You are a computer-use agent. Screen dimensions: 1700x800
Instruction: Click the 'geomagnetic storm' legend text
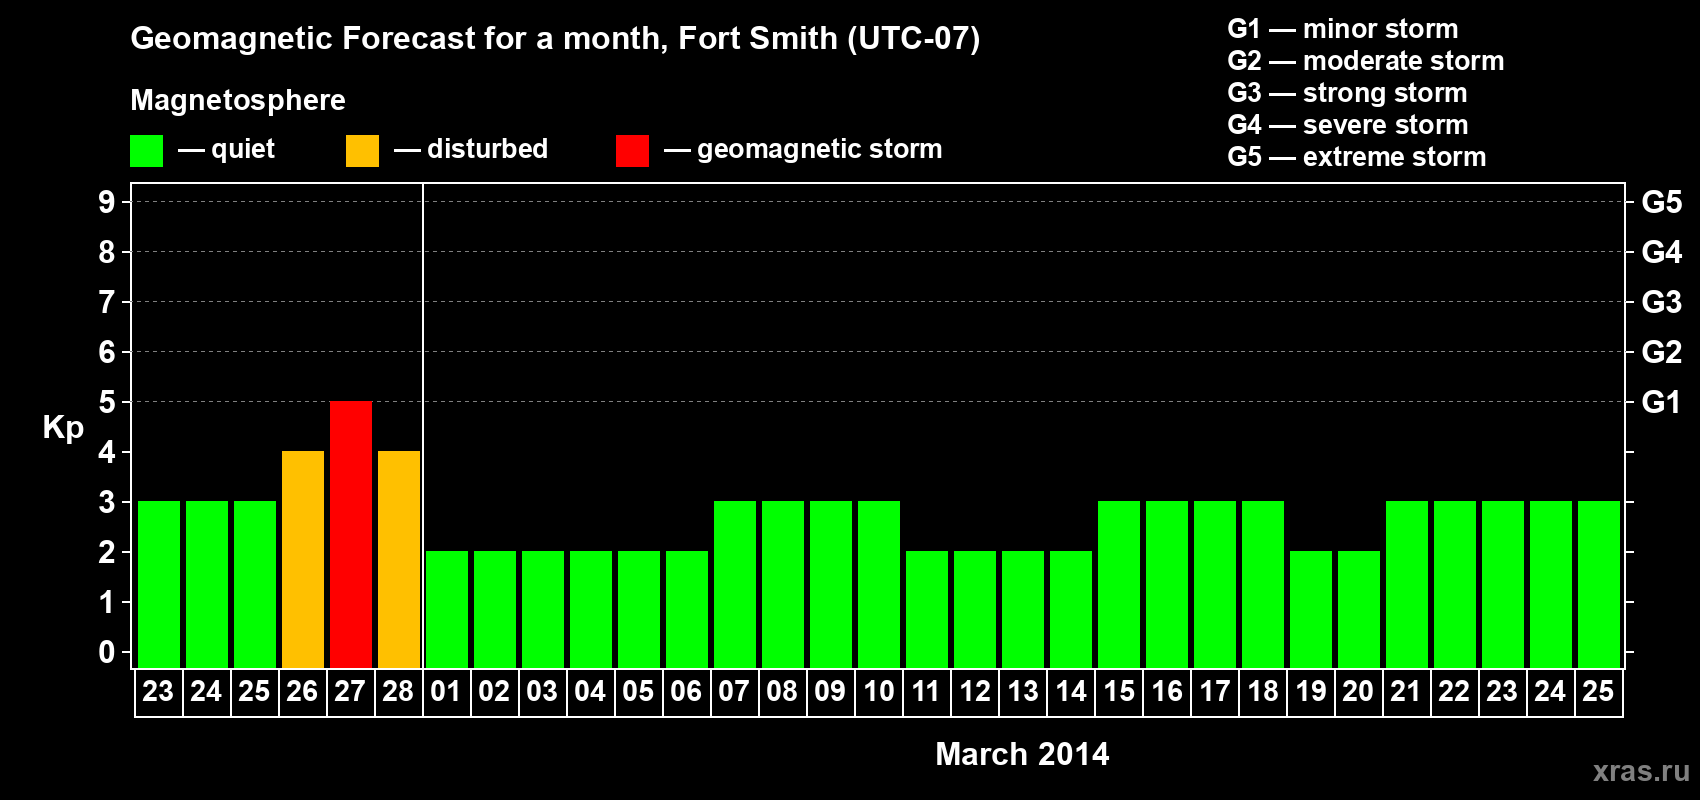[x=820, y=149]
